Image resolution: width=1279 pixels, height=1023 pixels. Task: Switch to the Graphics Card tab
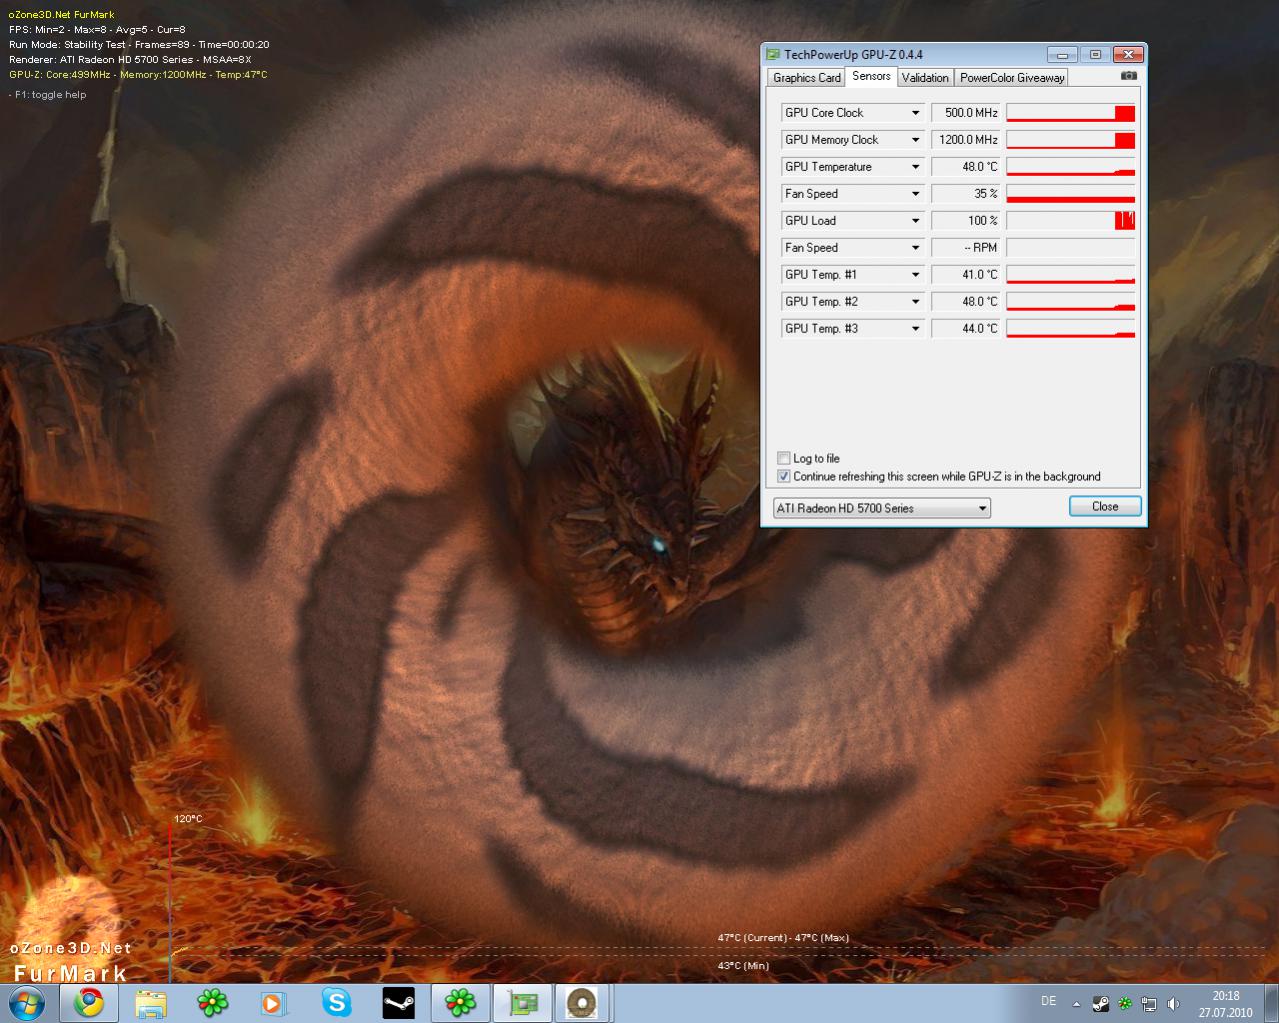point(806,78)
